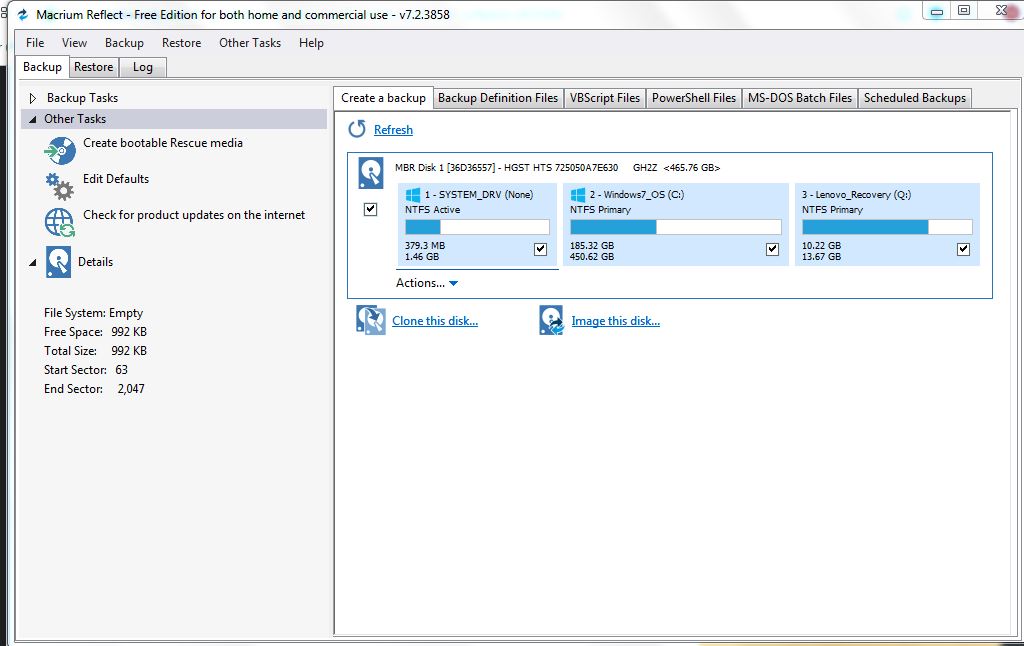The height and width of the screenshot is (646, 1024).
Task: Select the Create a backup tab
Action: (383, 97)
